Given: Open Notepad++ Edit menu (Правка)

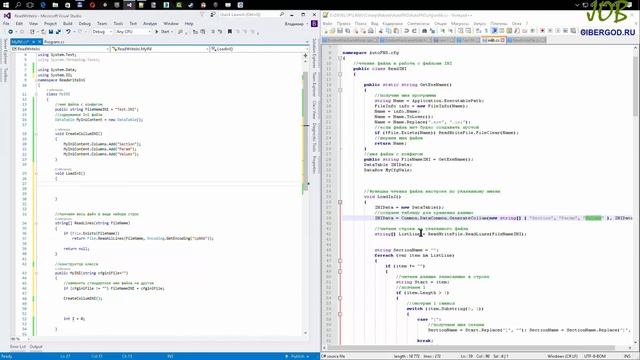Looking at the screenshot, I should [x=344, y=24].
